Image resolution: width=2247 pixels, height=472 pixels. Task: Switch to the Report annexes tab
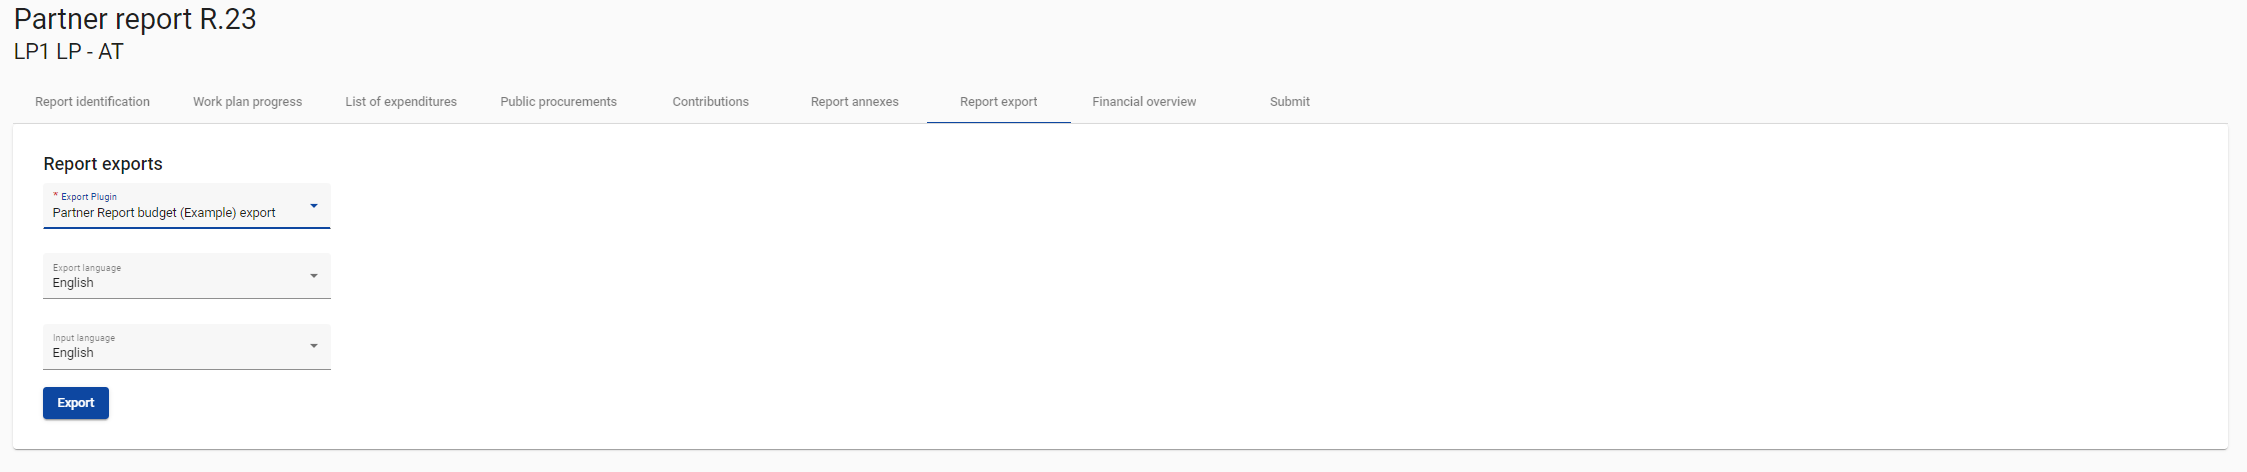coord(854,102)
